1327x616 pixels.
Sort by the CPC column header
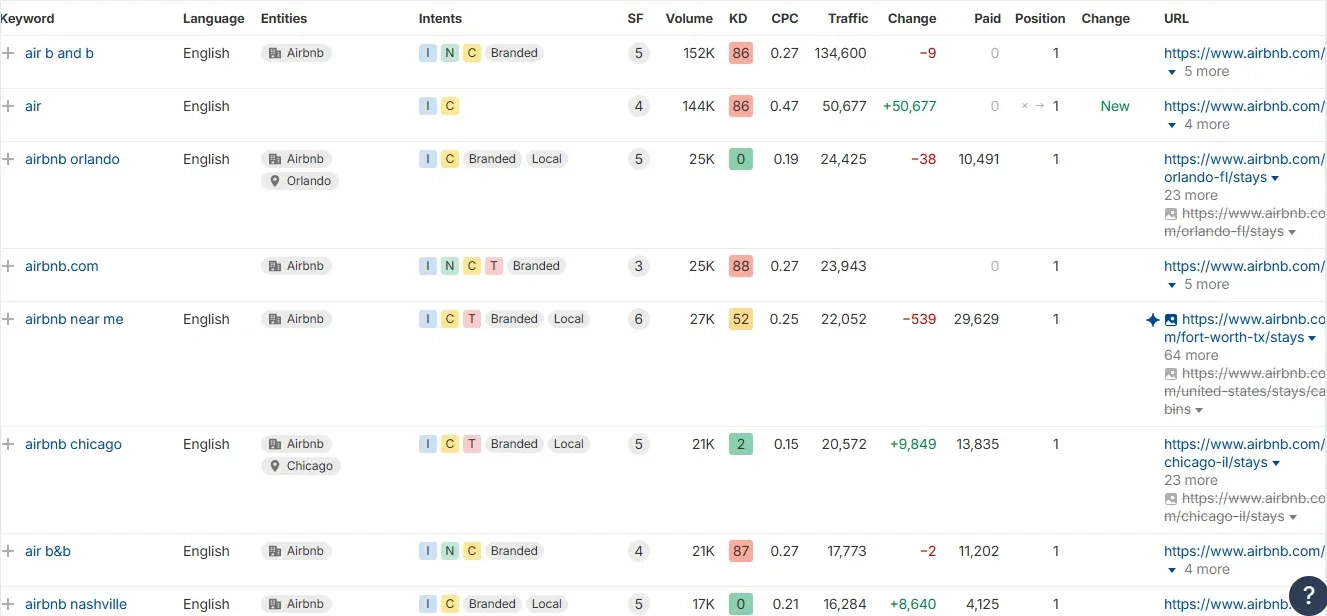(x=785, y=18)
